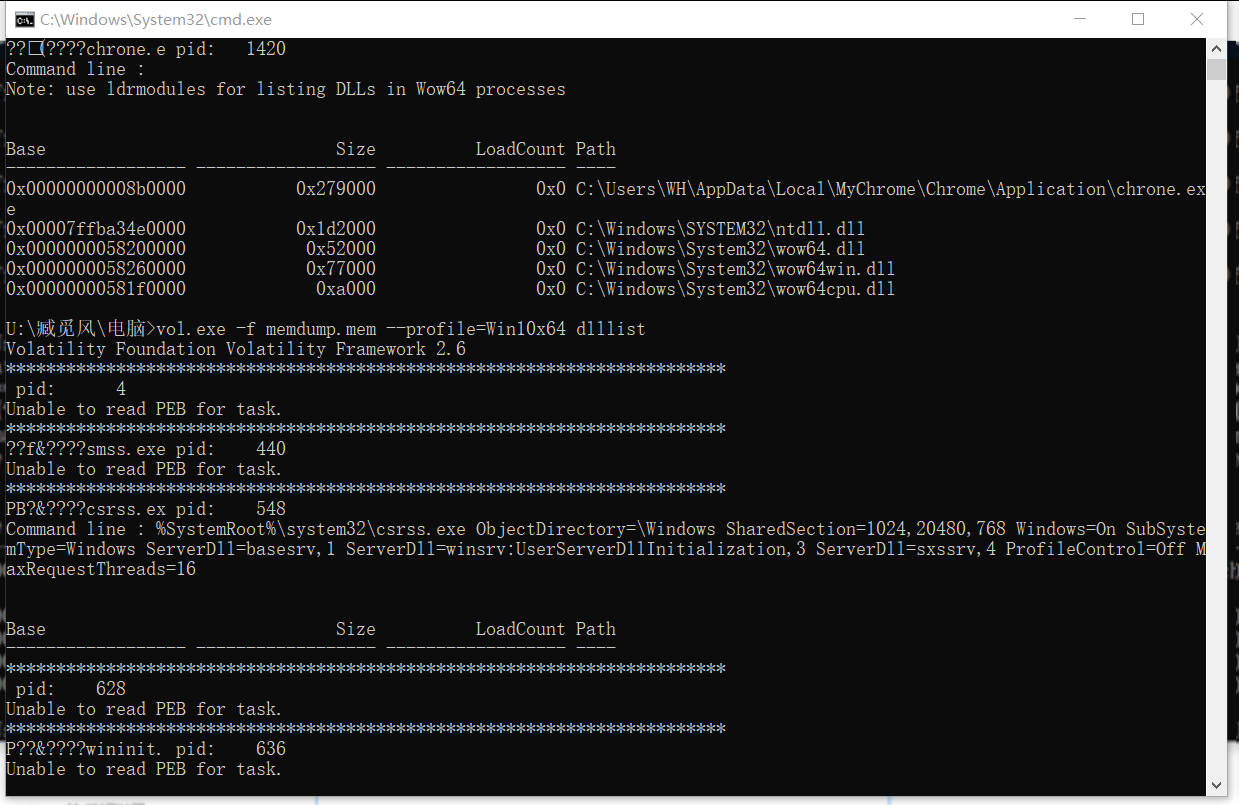The width and height of the screenshot is (1239, 805).
Task: Close the cmd.exe window
Action: 1197,19
